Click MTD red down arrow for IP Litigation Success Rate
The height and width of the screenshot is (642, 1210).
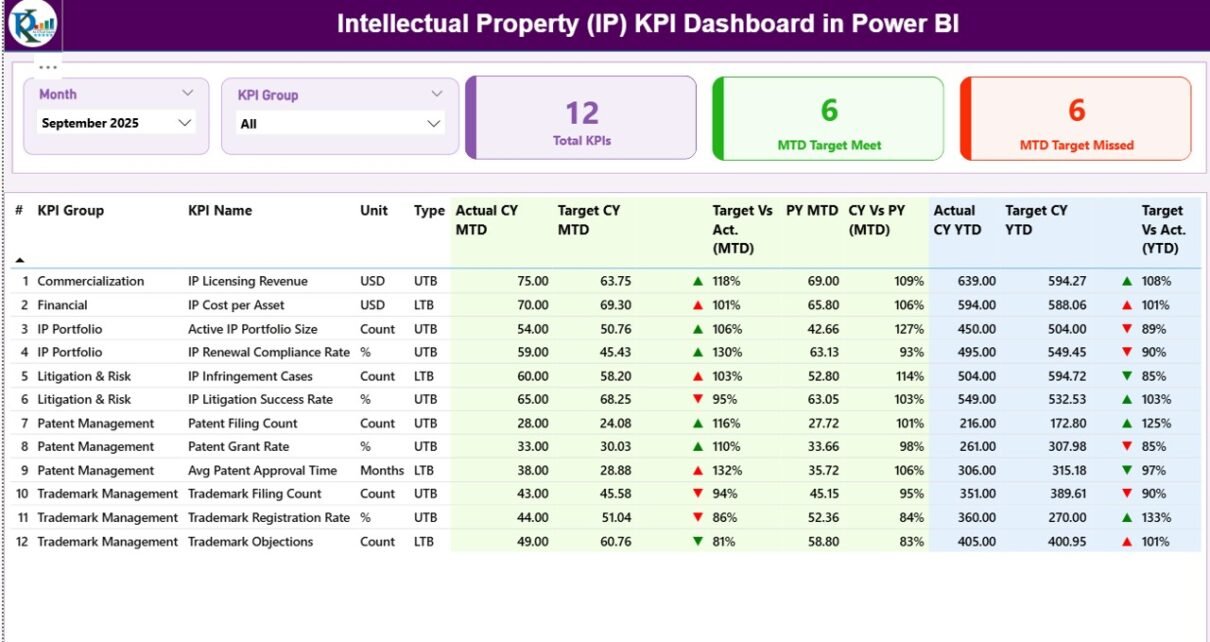coord(698,400)
